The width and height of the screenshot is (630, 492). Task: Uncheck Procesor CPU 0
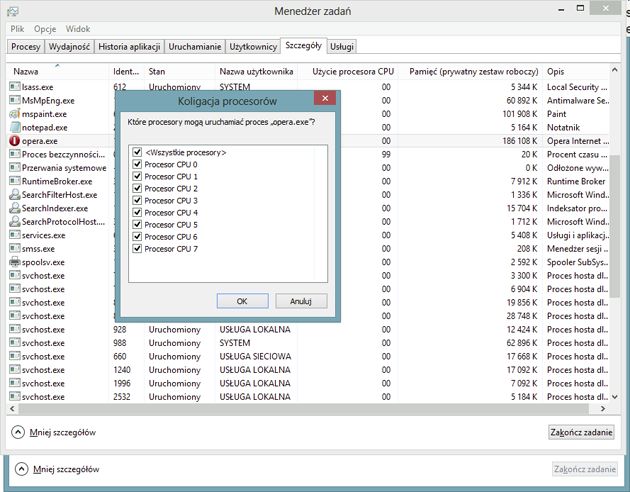[137, 164]
